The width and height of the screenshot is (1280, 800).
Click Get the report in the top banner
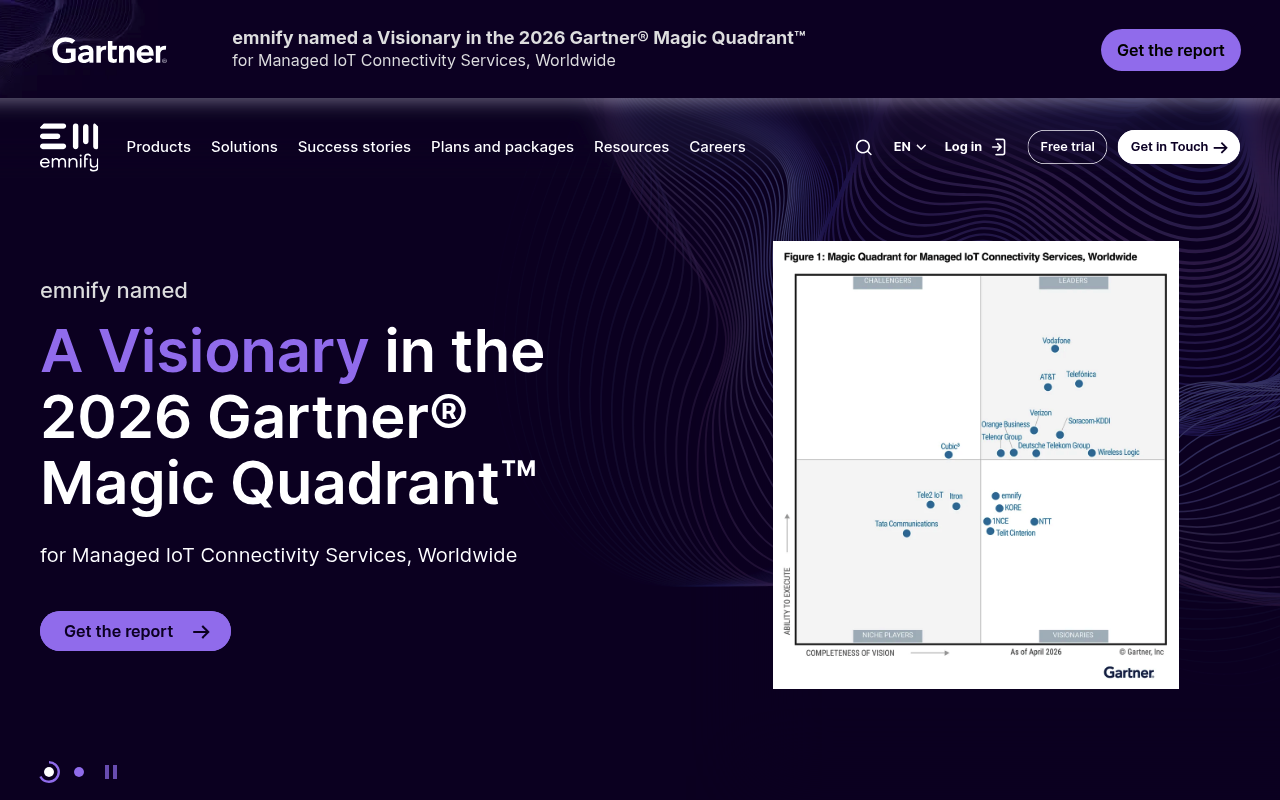pyautogui.click(x=1170, y=50)
